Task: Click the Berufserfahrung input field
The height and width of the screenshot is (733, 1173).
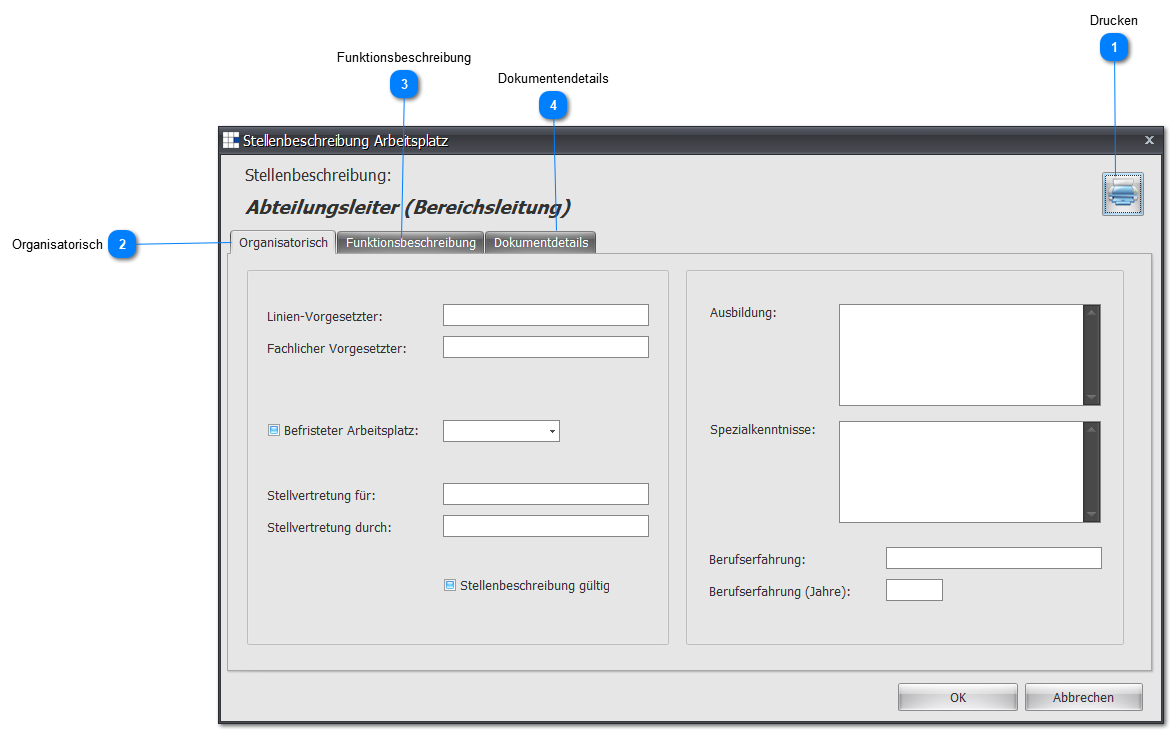Action: click(993, 558)
